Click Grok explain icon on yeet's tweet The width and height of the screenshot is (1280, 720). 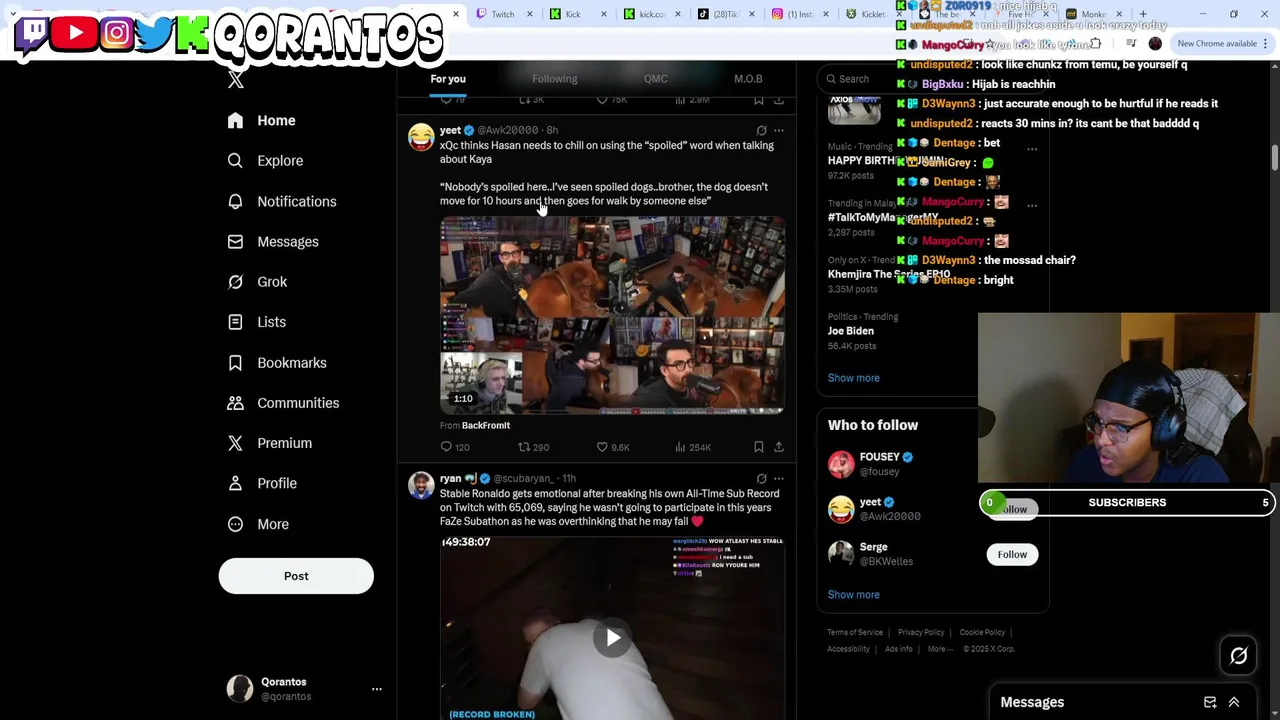[x=761, y=130]
